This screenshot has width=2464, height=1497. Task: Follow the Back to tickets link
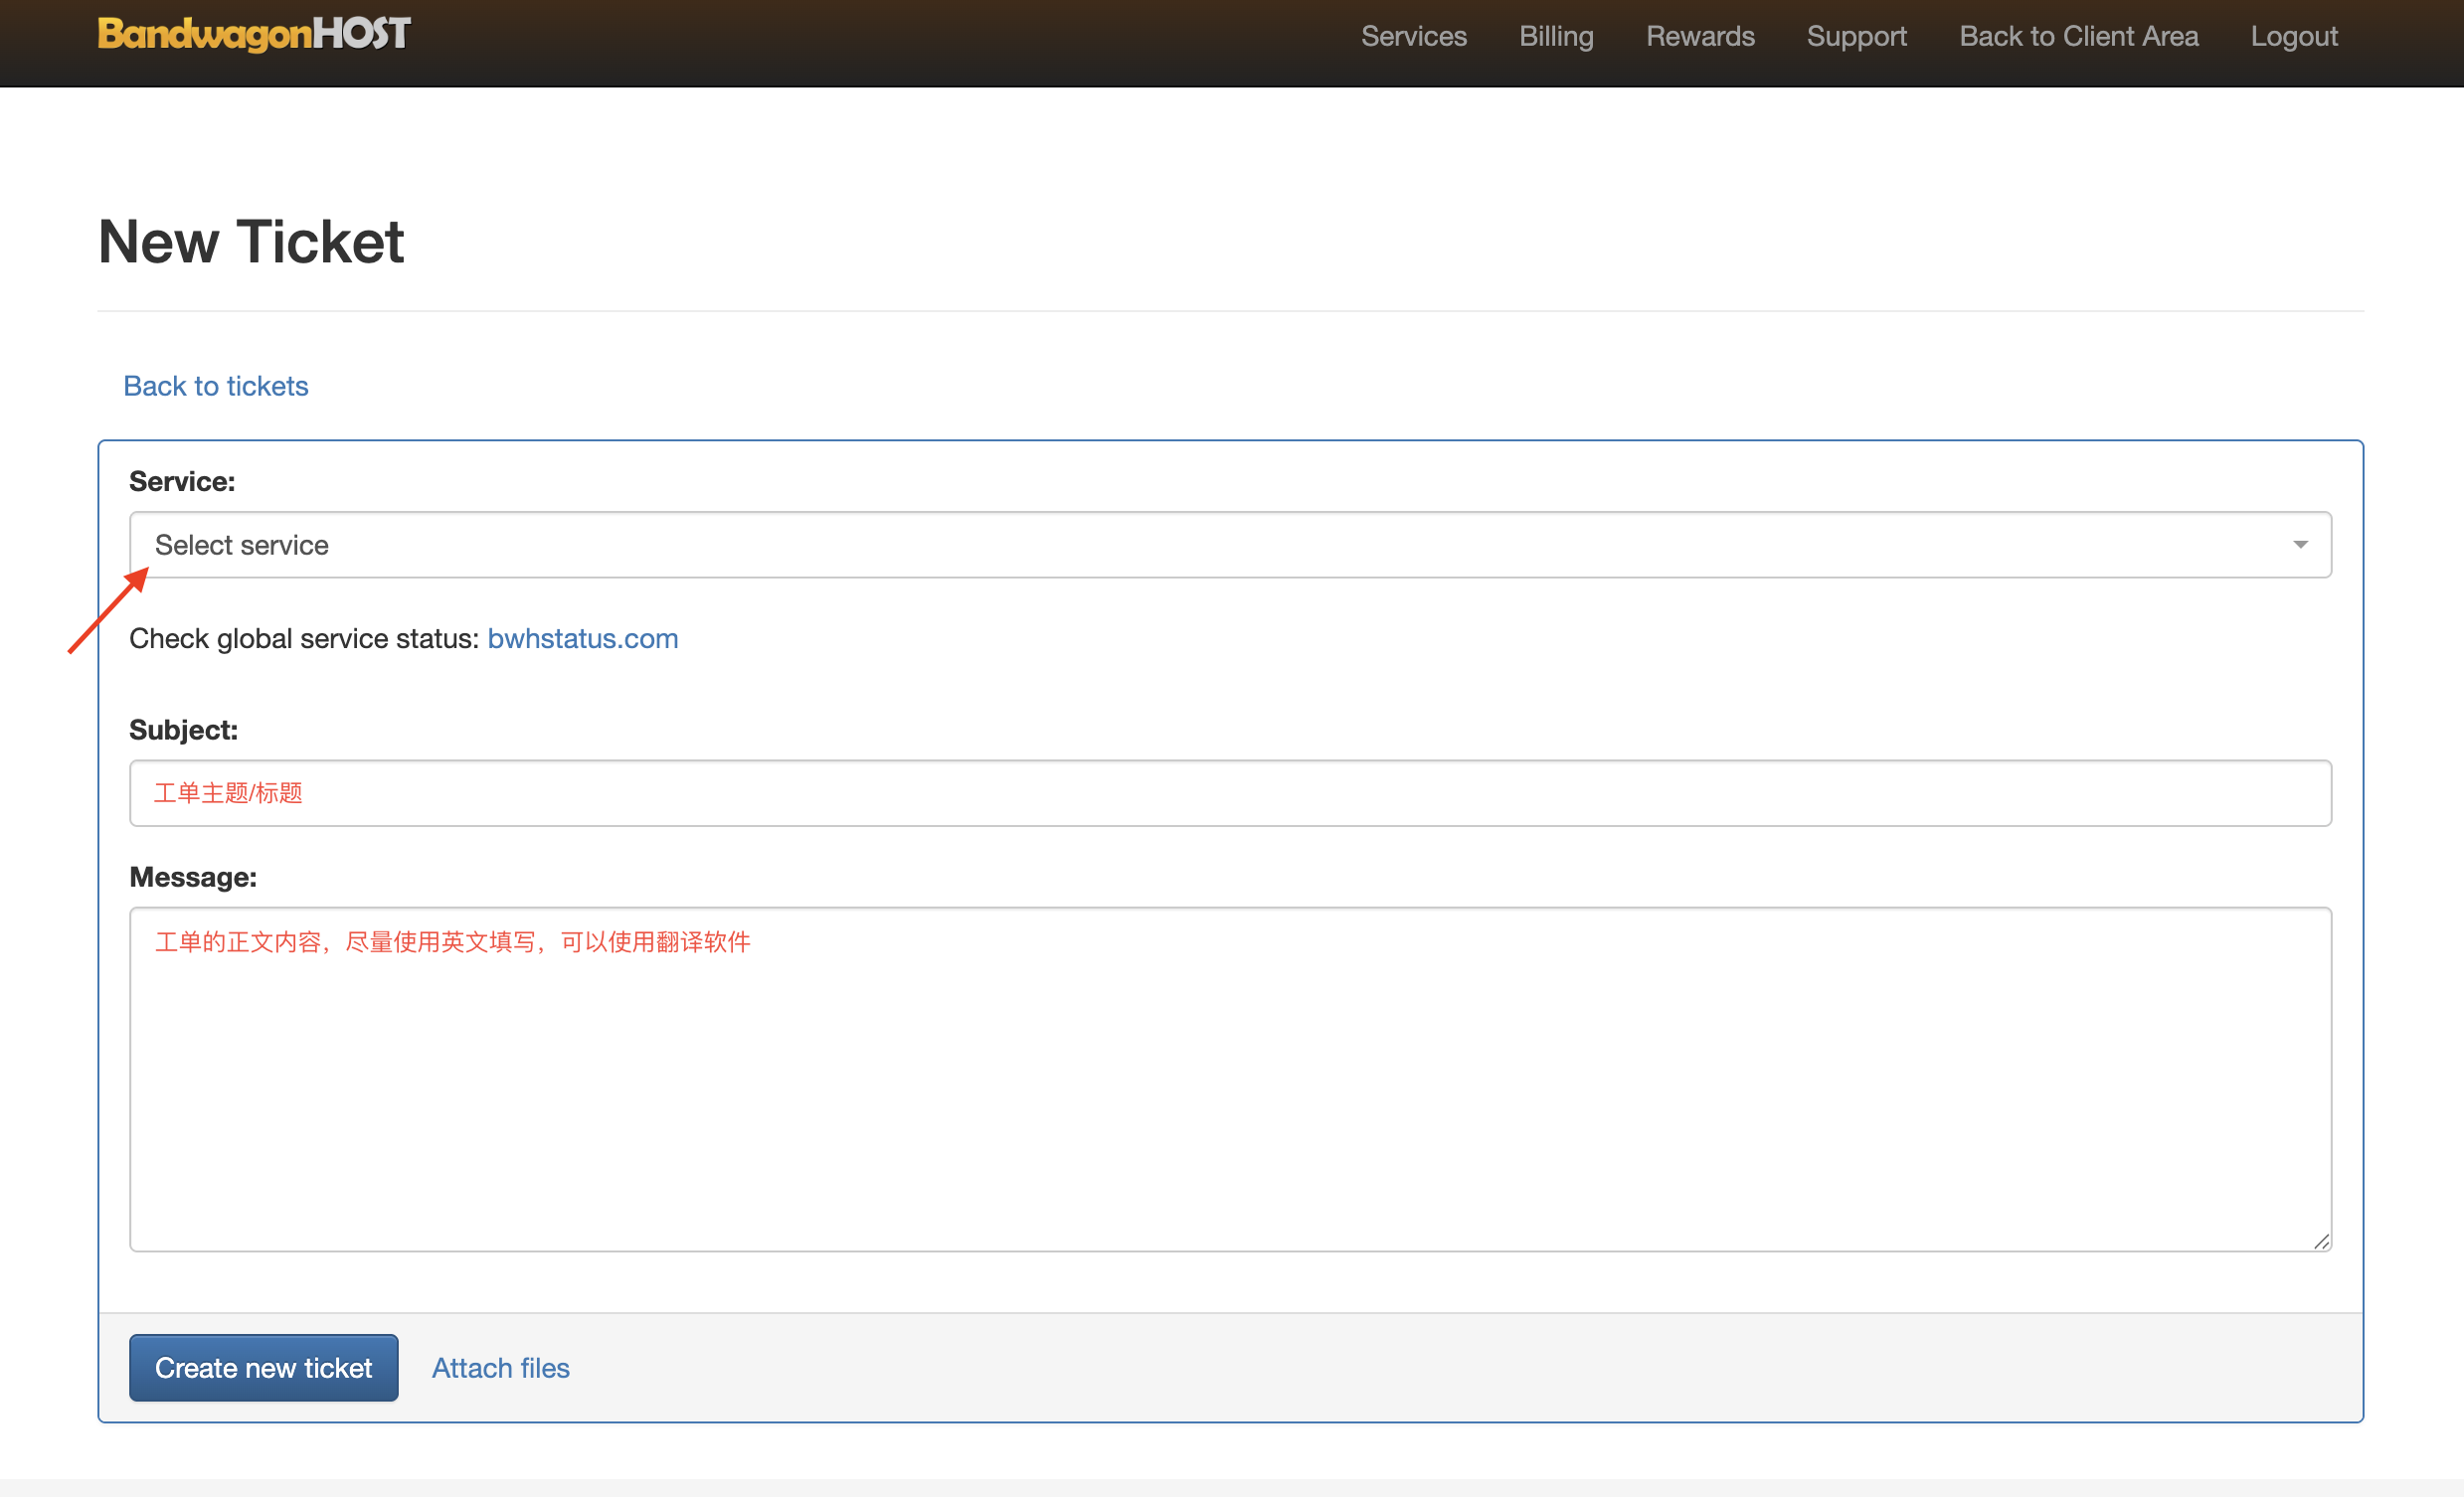215,386
